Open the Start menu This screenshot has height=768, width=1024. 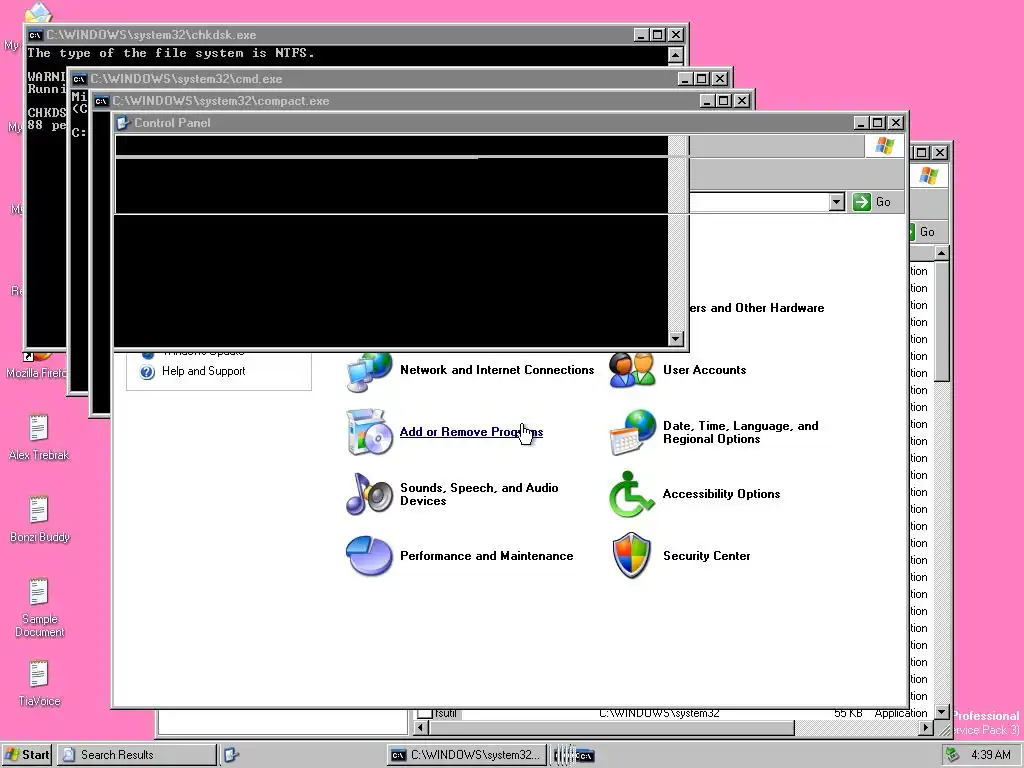[x=27, y=755]
